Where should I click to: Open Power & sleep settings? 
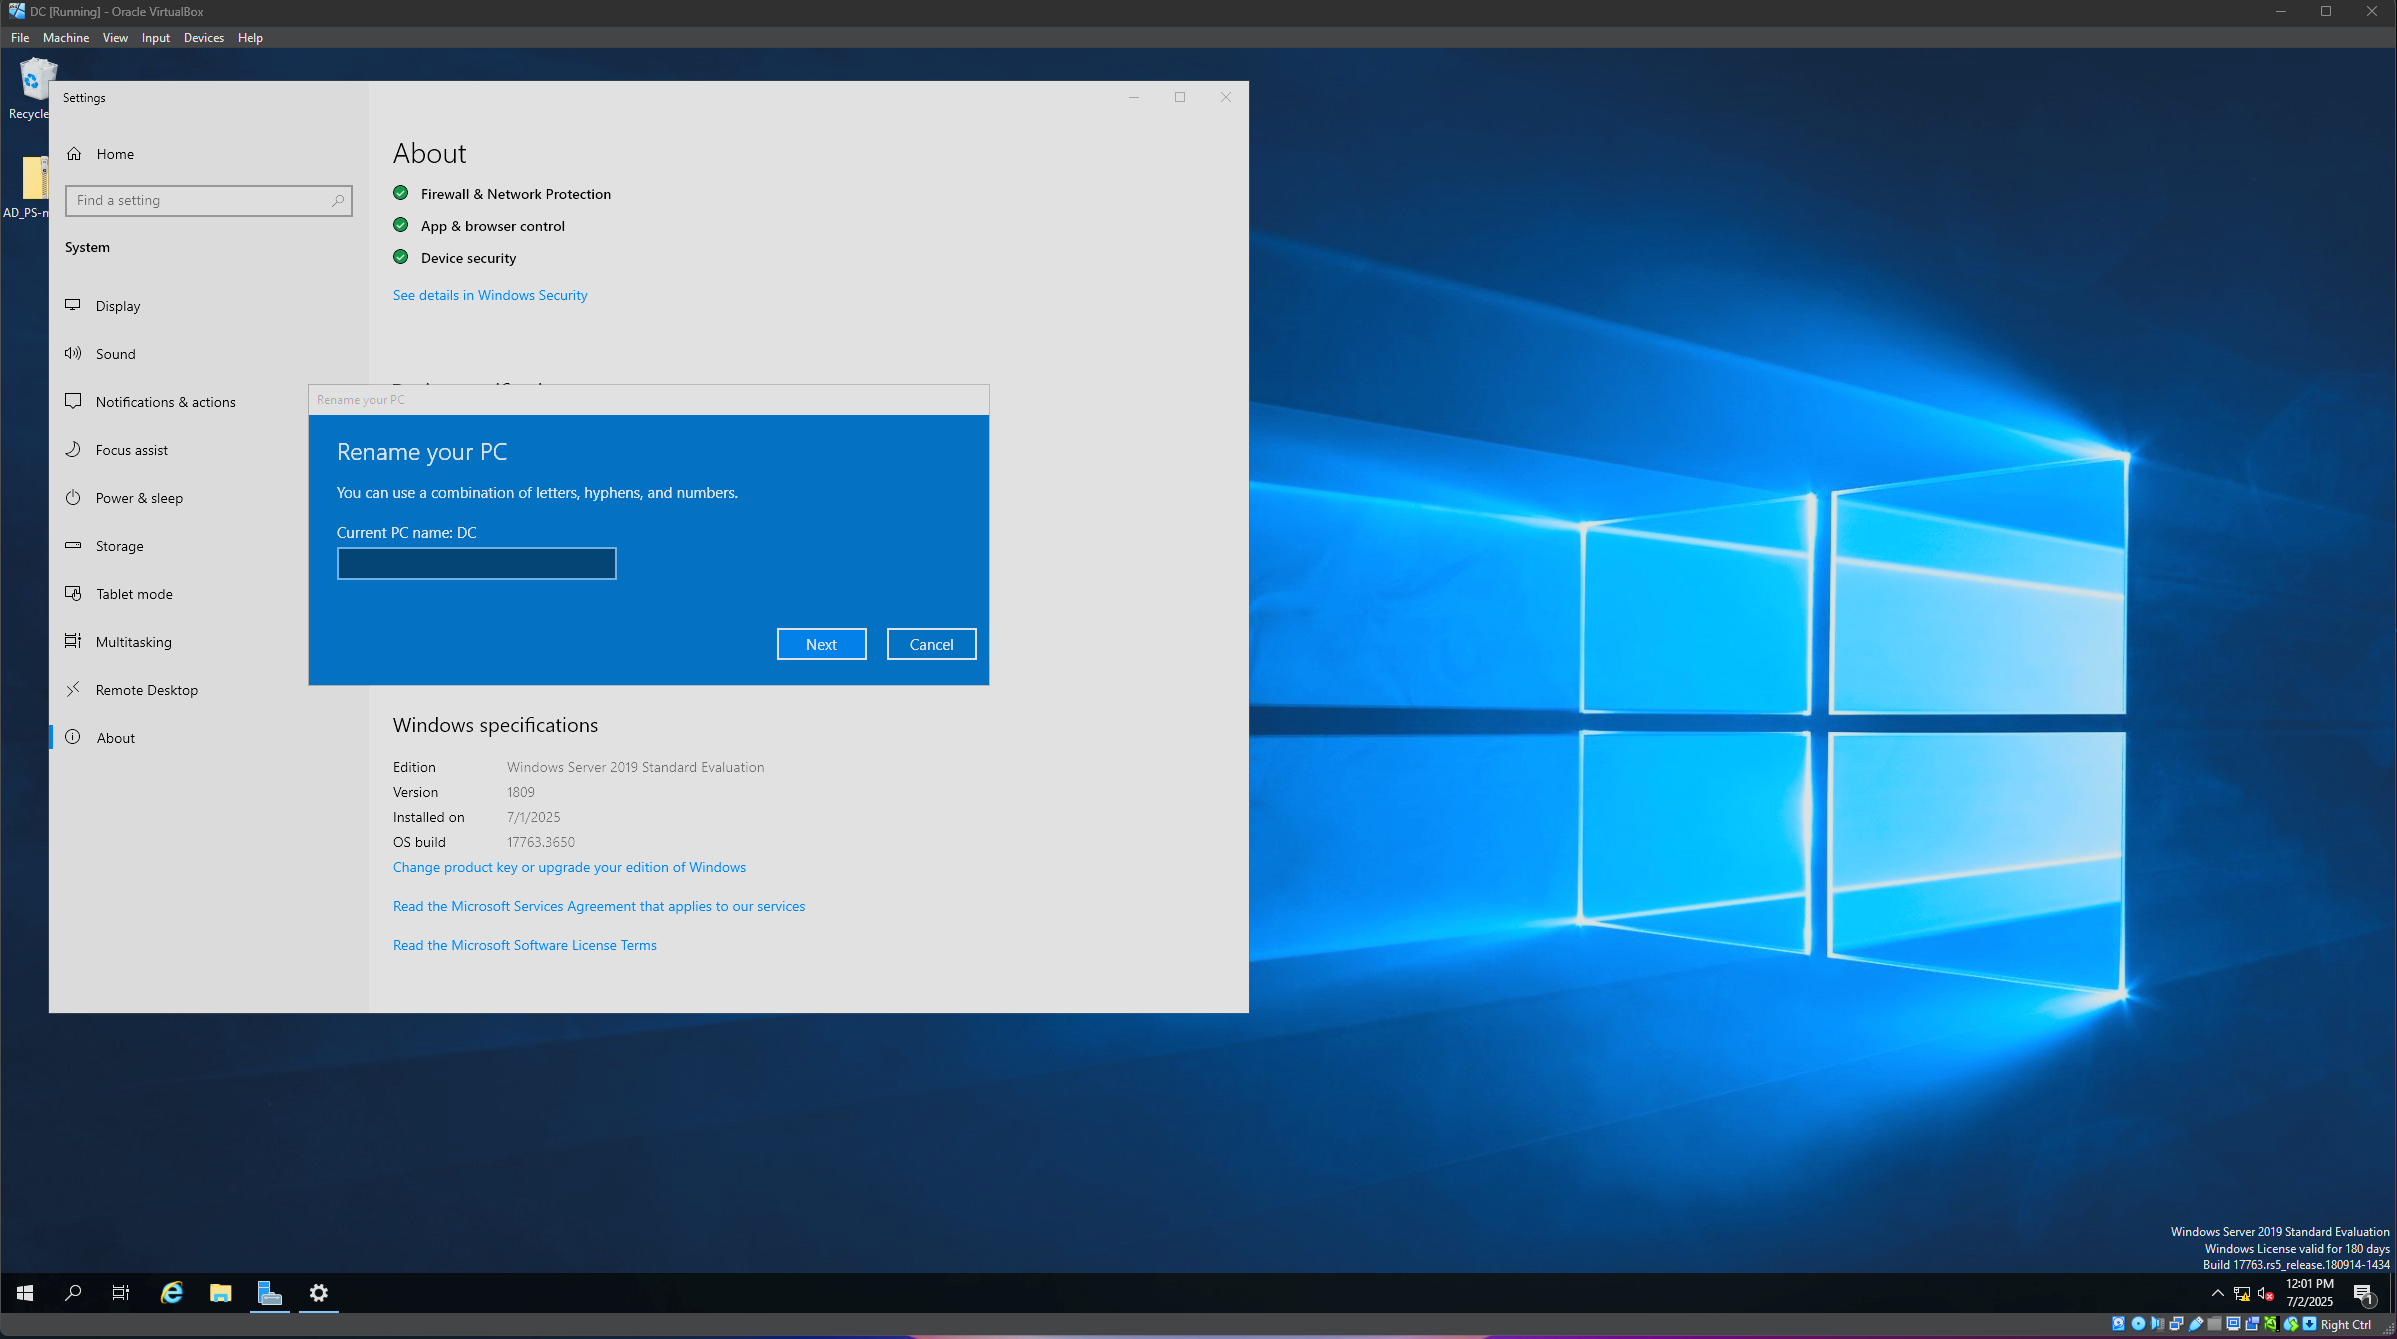(x=179, y=498)
